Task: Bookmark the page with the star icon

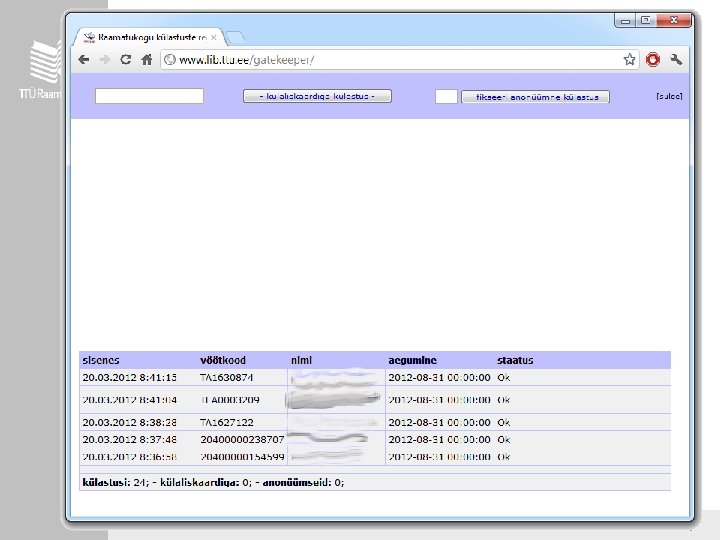Action: click(629, 59)
